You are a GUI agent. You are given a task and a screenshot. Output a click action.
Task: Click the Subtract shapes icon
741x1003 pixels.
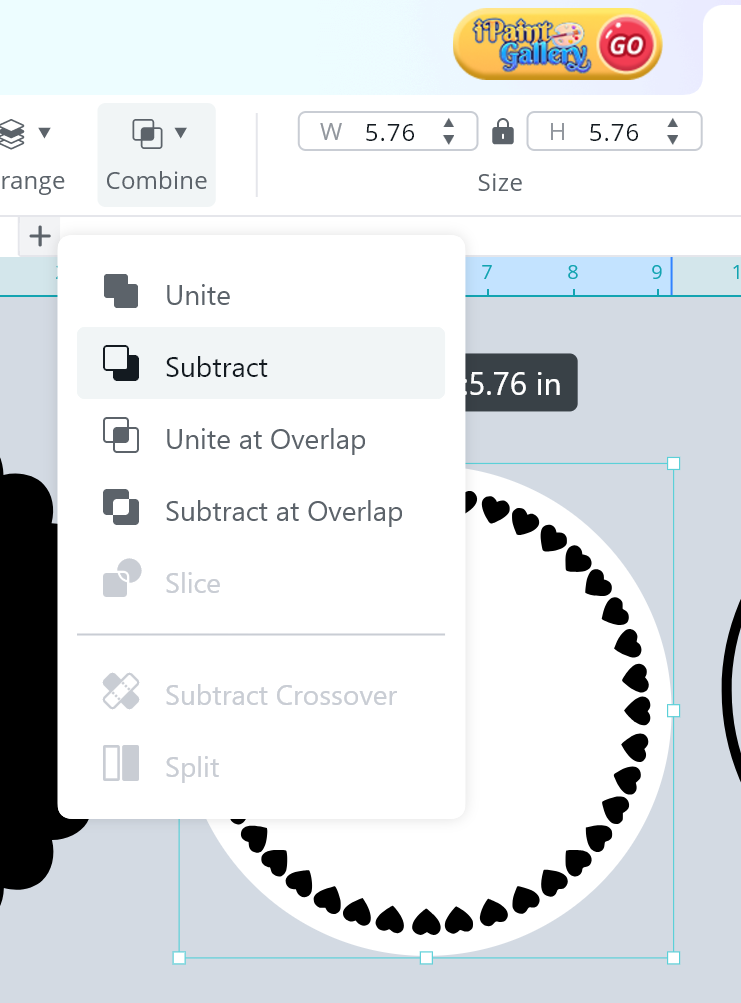[x=121, y=364]
